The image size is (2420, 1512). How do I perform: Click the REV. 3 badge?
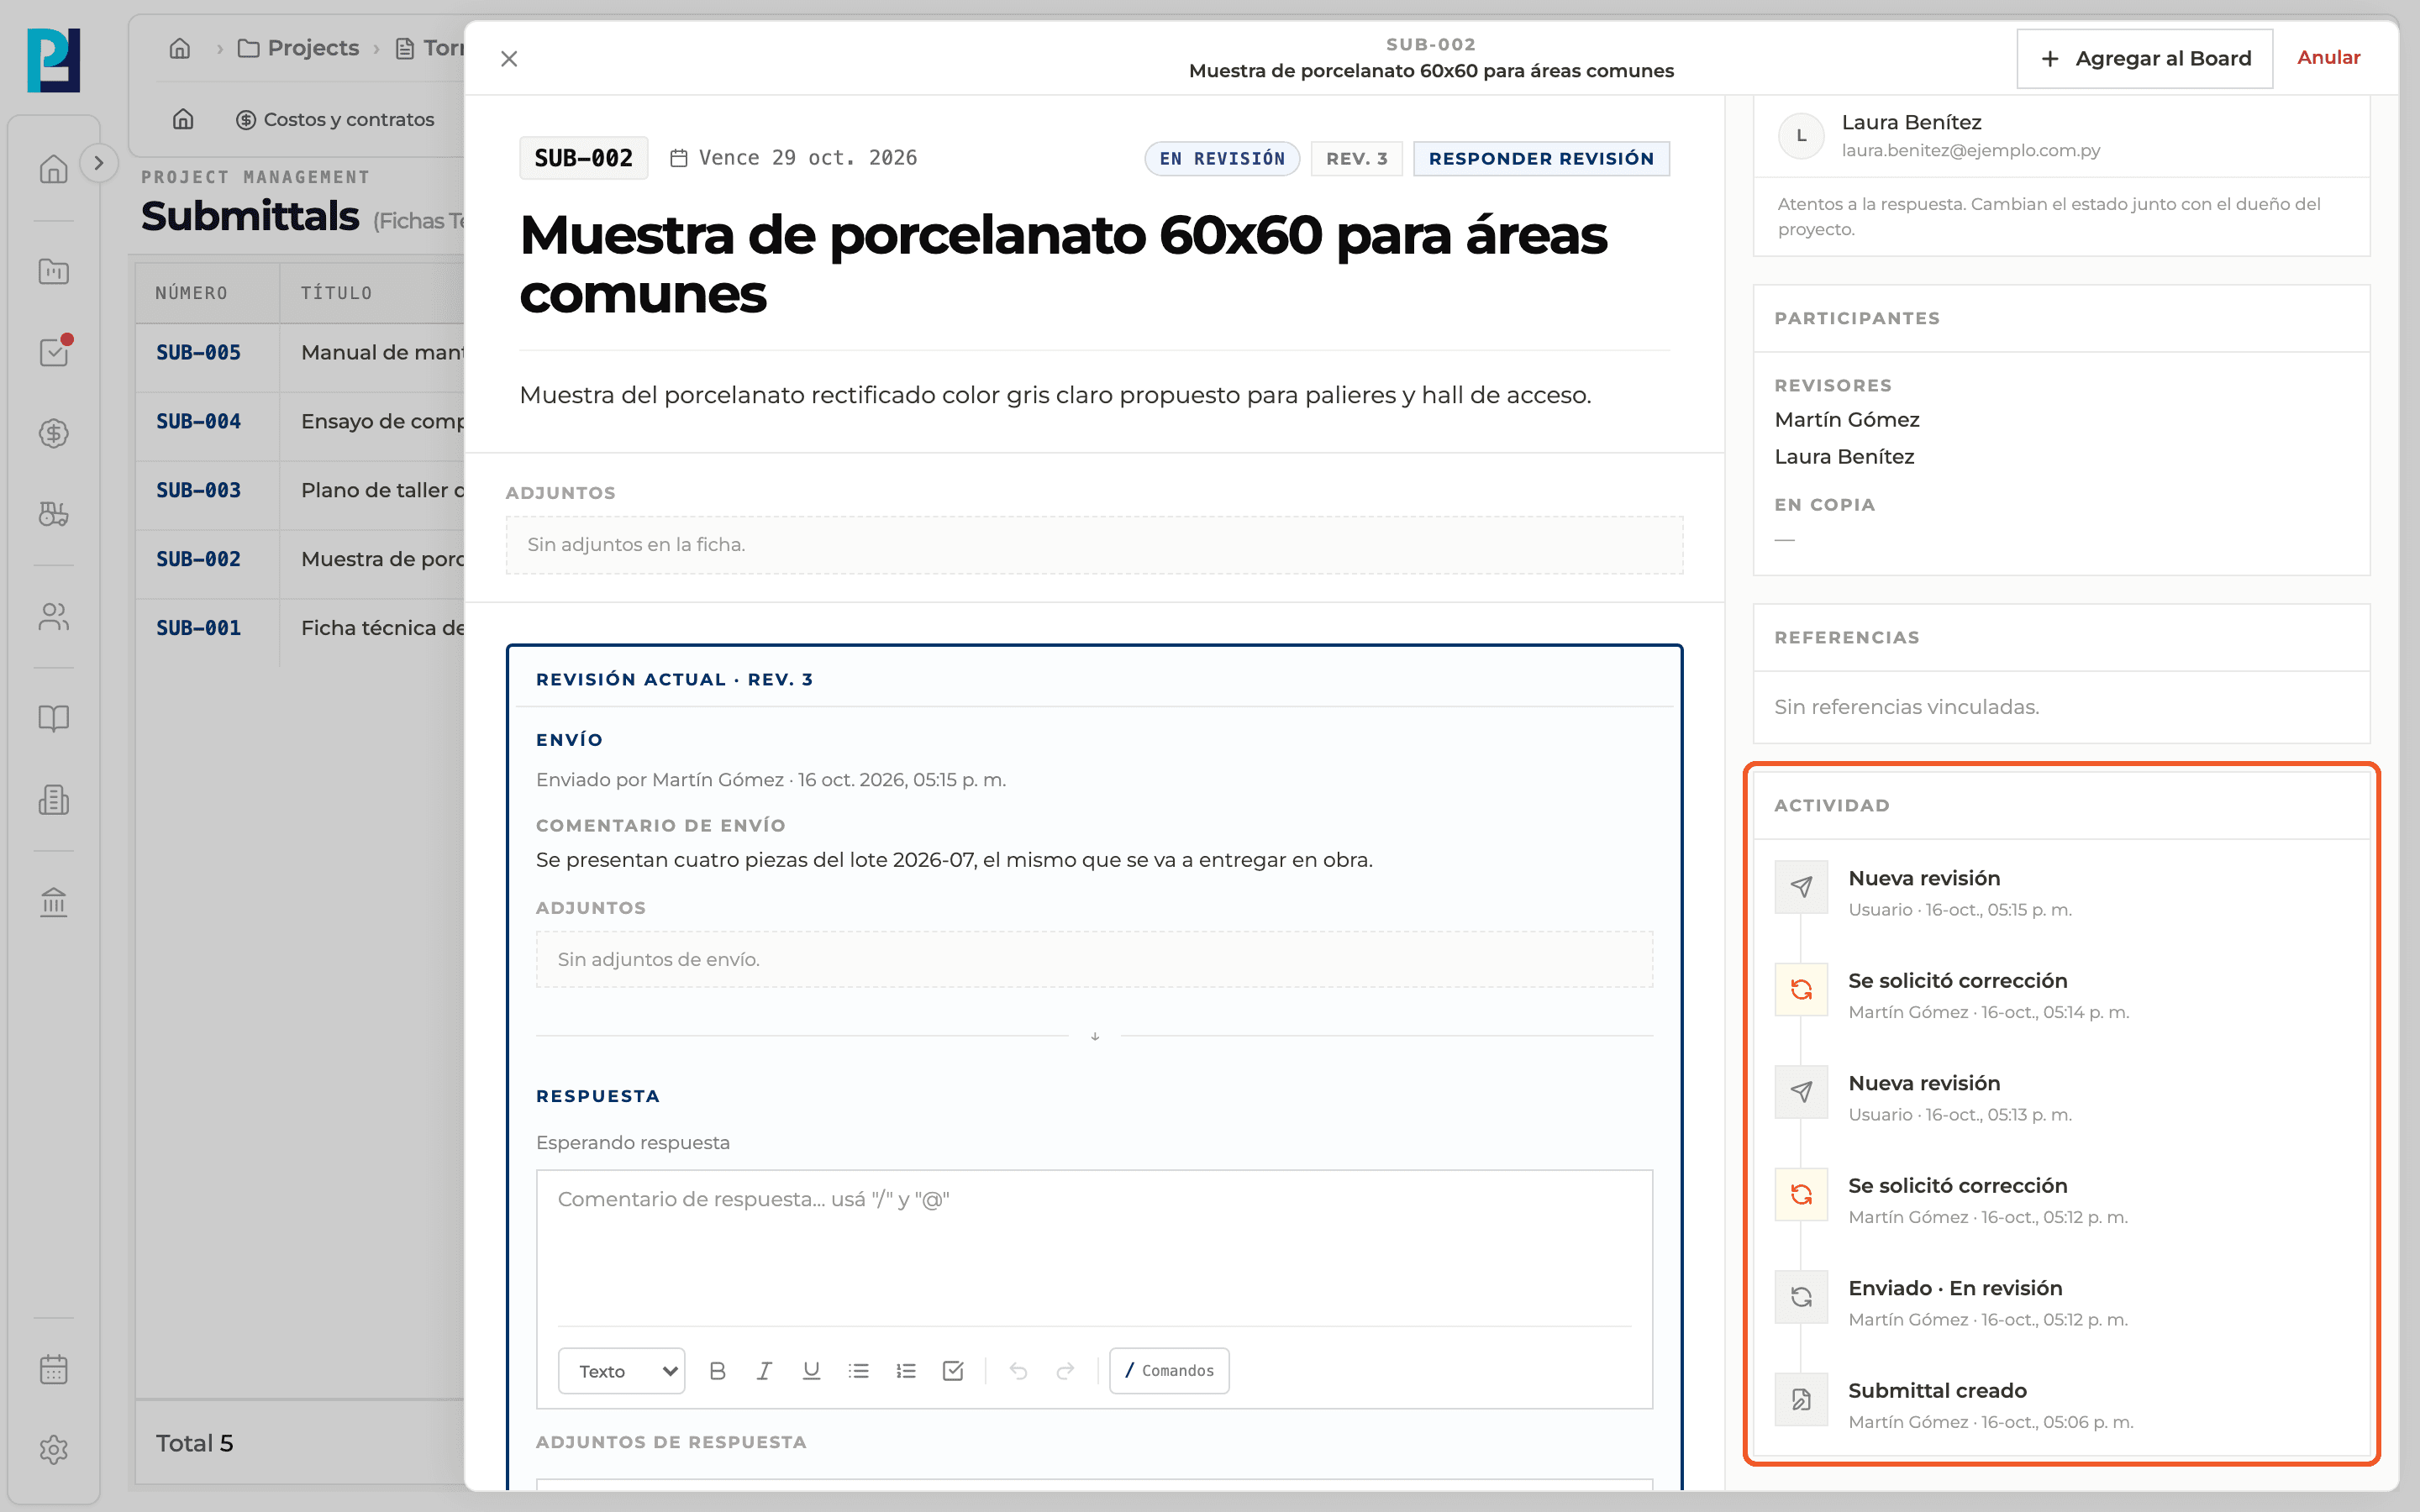1357,158
